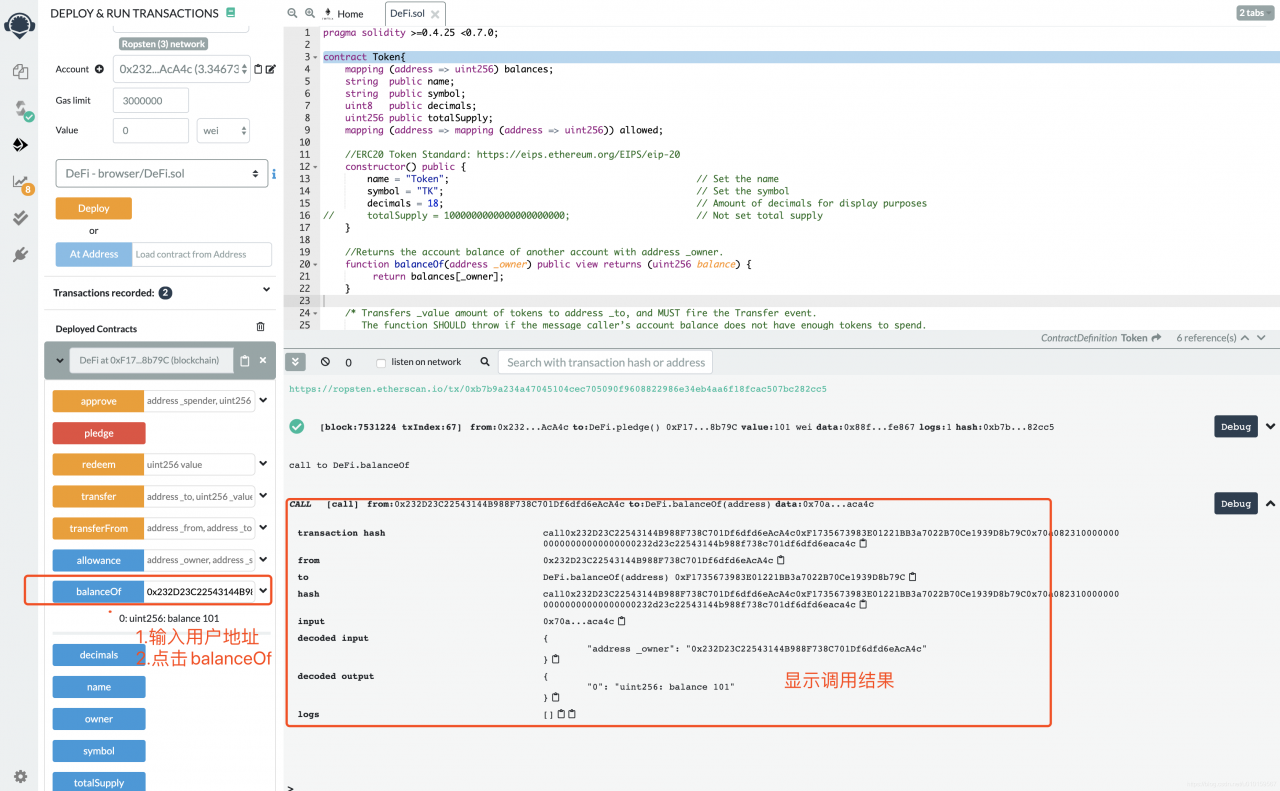Click the info icon beside the contract selector
1280x791 pixels.
pos(274,174)
